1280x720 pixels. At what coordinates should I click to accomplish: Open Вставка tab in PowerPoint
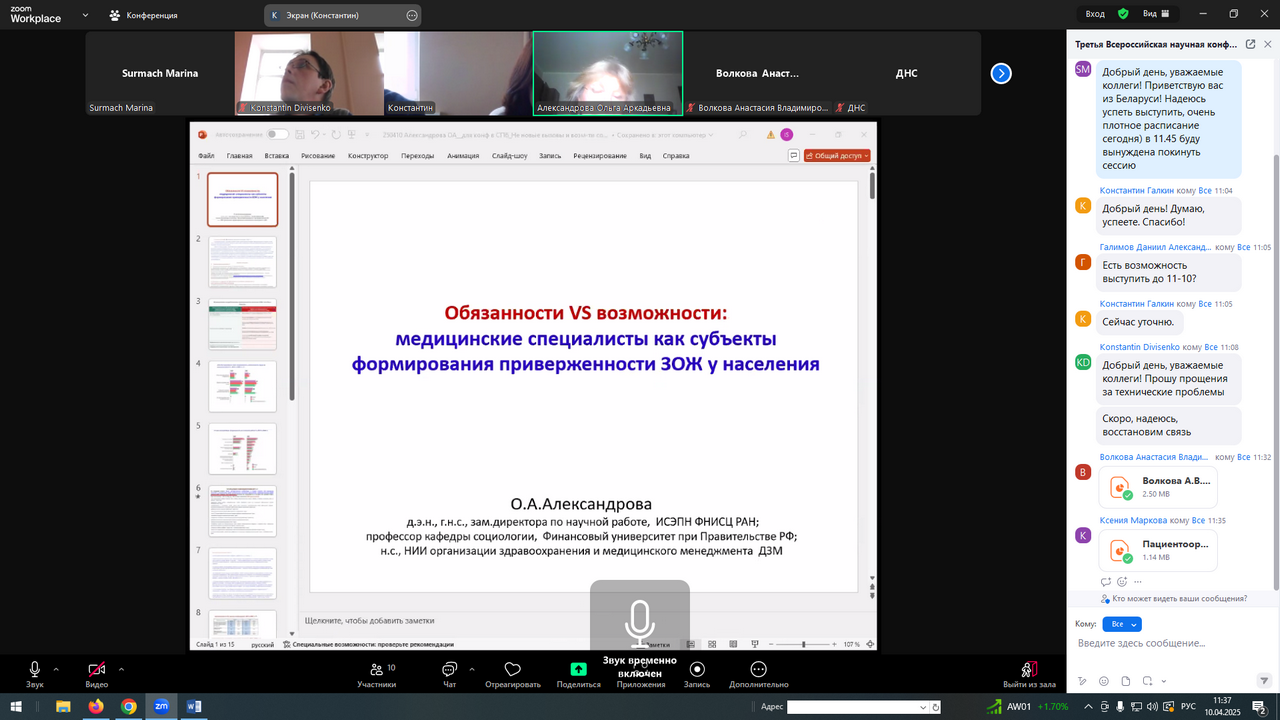coord(277,156)
